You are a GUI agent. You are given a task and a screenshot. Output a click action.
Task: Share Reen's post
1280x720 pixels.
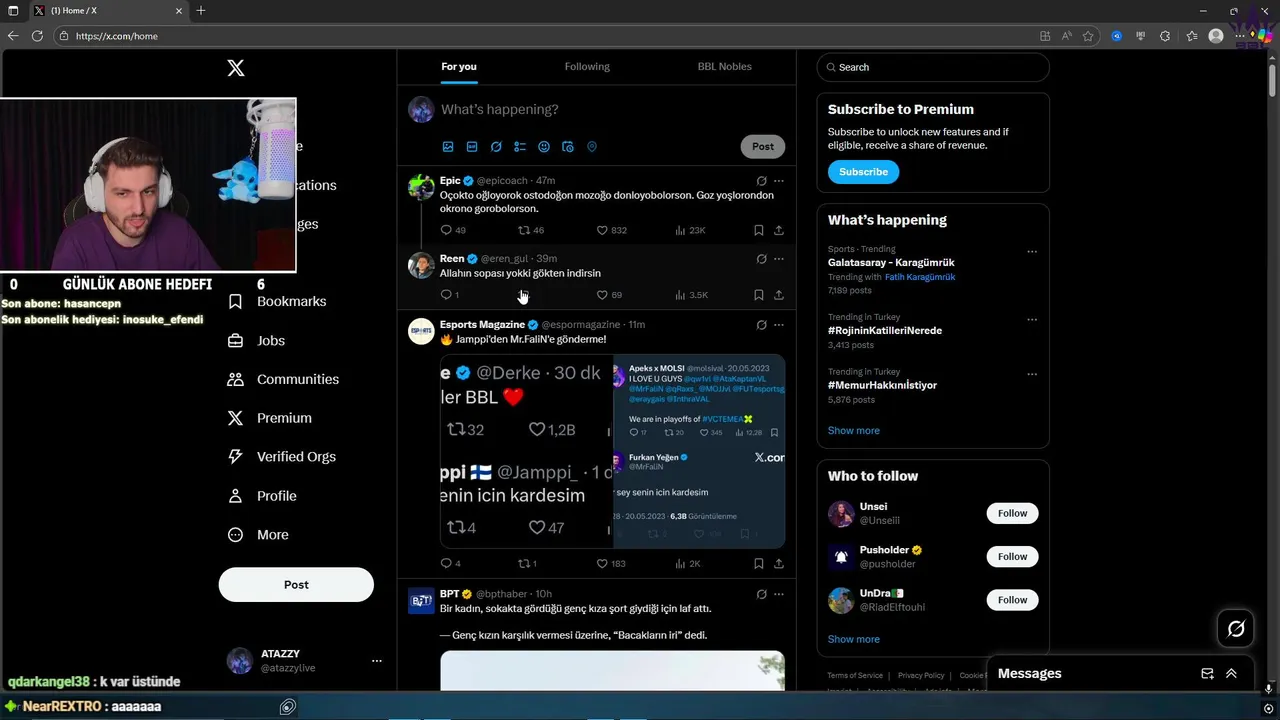(779, 295)
